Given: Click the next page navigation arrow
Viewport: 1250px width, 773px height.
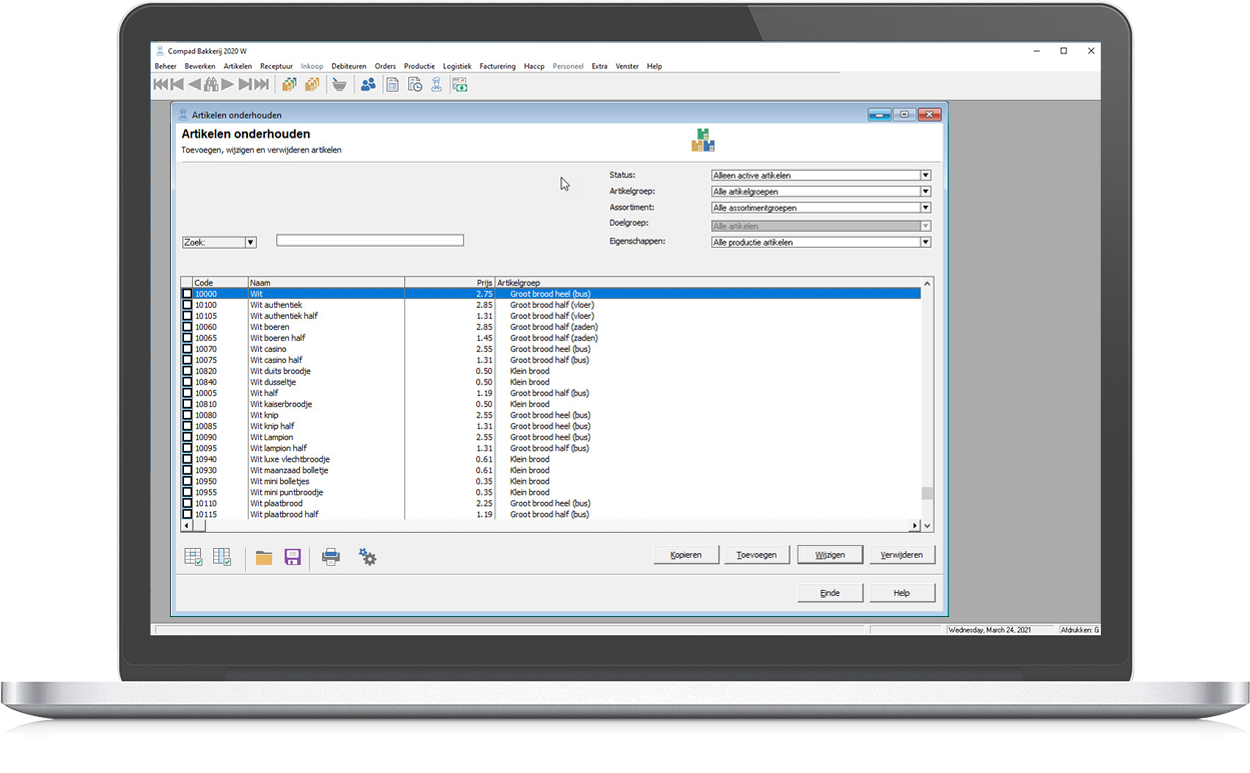Looking at the screenshot, I should tap(245, 85).
